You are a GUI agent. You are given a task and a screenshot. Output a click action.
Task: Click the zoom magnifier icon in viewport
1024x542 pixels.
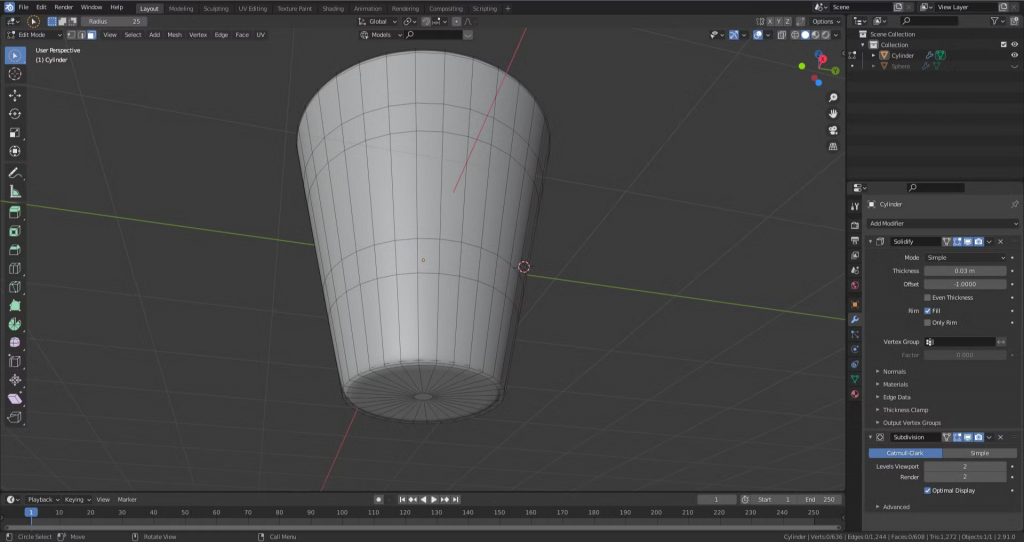coord(833,98)
